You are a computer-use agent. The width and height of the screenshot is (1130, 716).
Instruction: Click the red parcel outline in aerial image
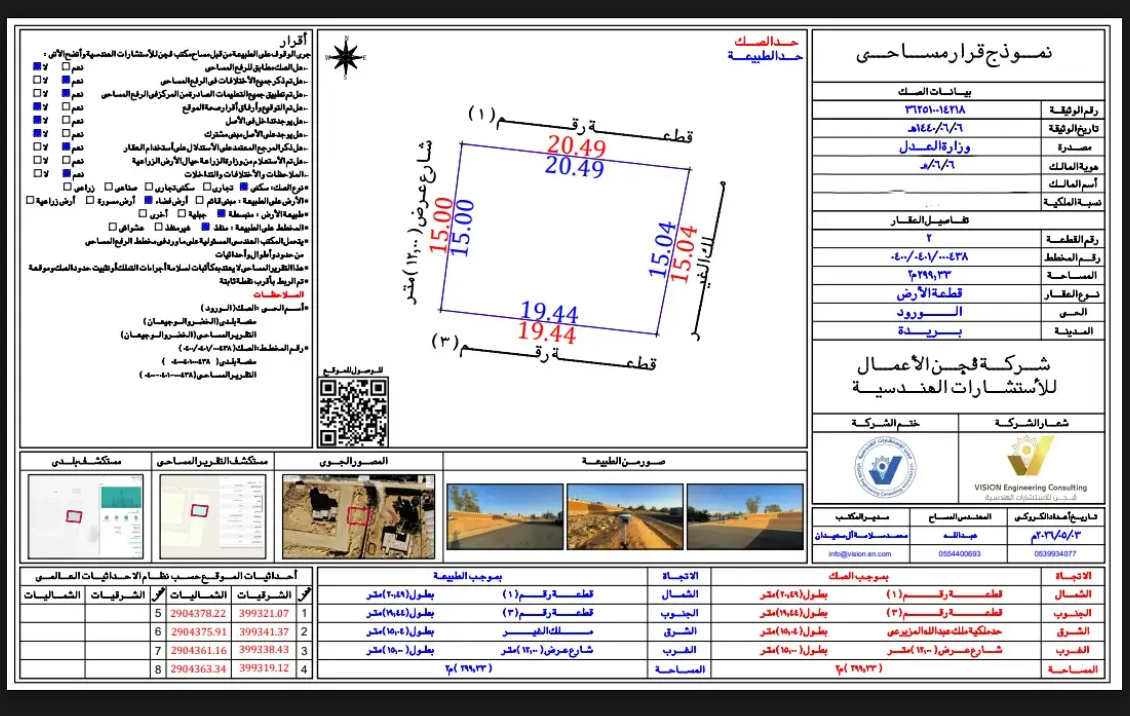click(359, 516)
